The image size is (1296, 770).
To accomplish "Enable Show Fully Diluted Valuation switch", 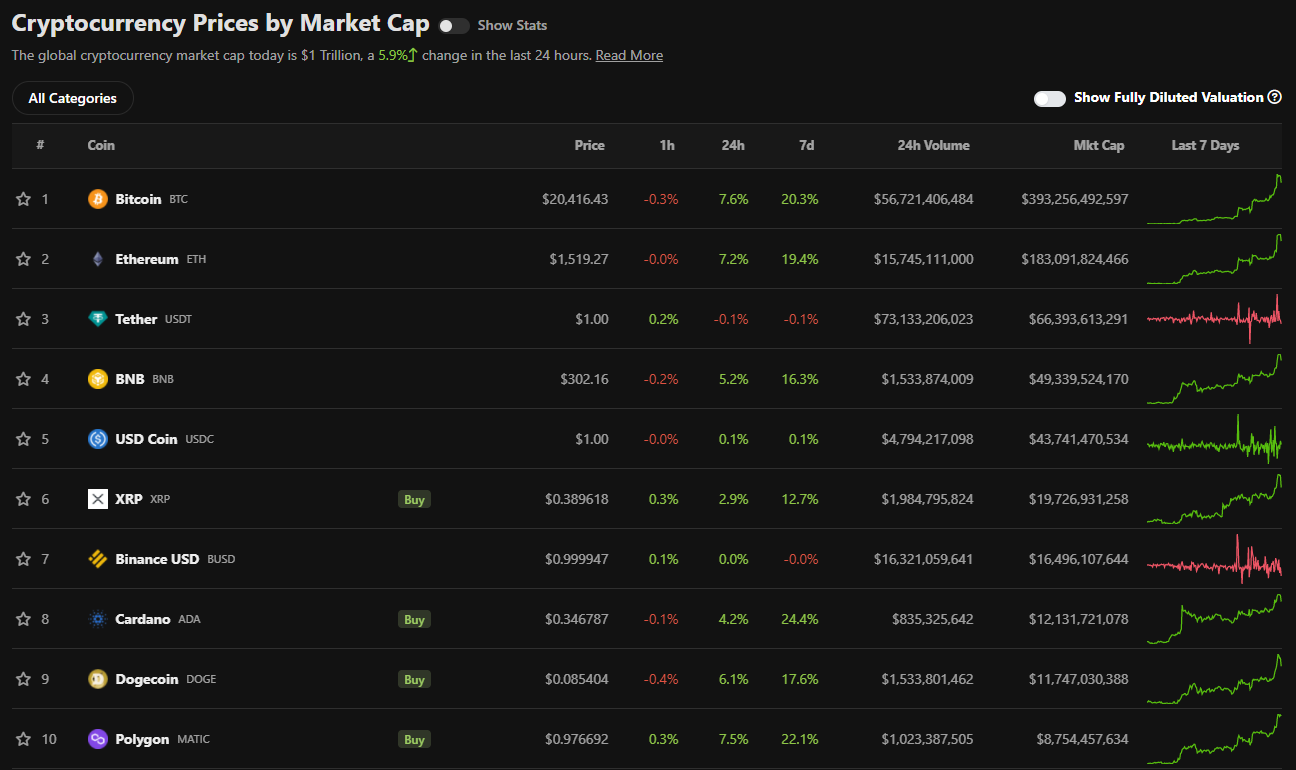I will pyautogui.click(x=1050, y=98).
